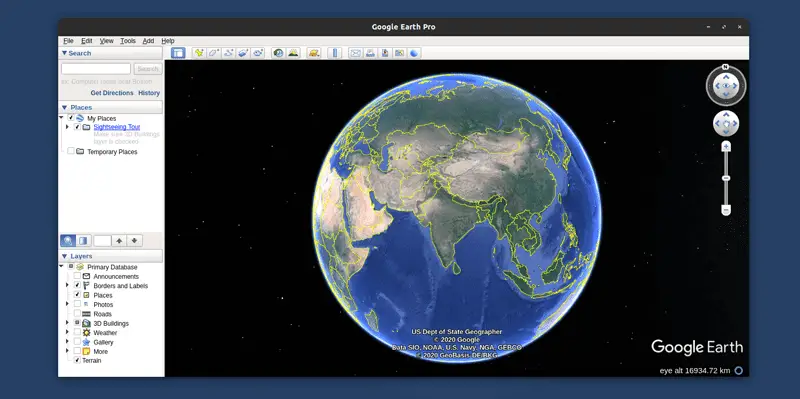Click the blue globe Earth icon in toolbar
800x399 pixels.
414,53
